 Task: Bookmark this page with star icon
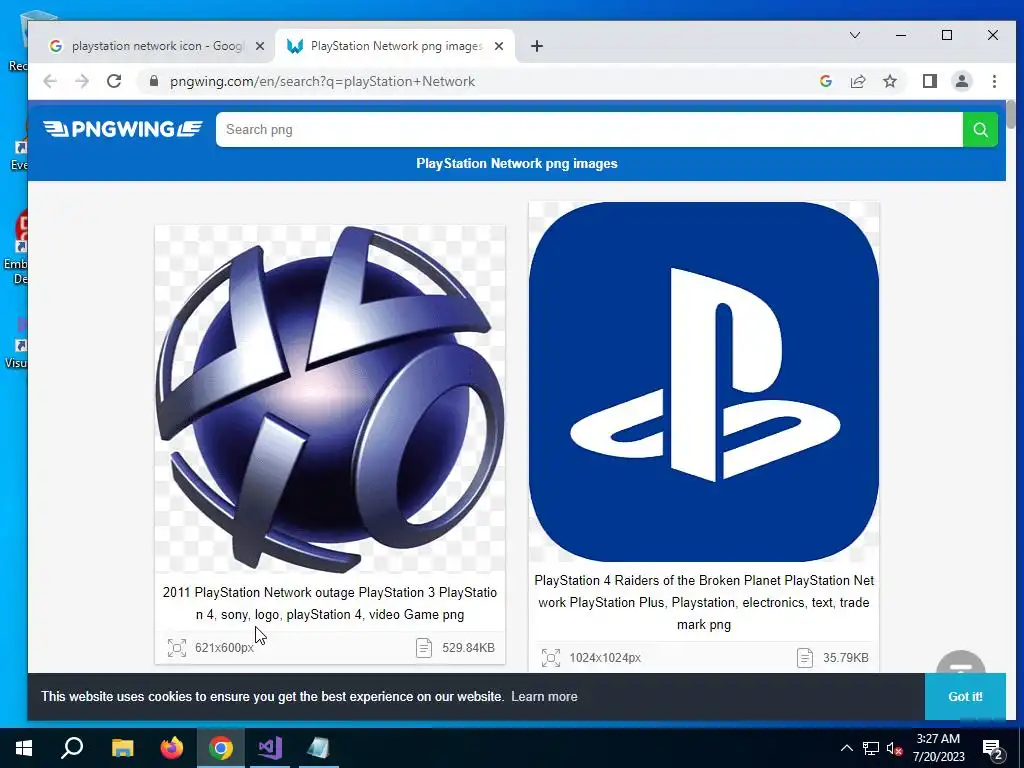click(x=889, y=81)
